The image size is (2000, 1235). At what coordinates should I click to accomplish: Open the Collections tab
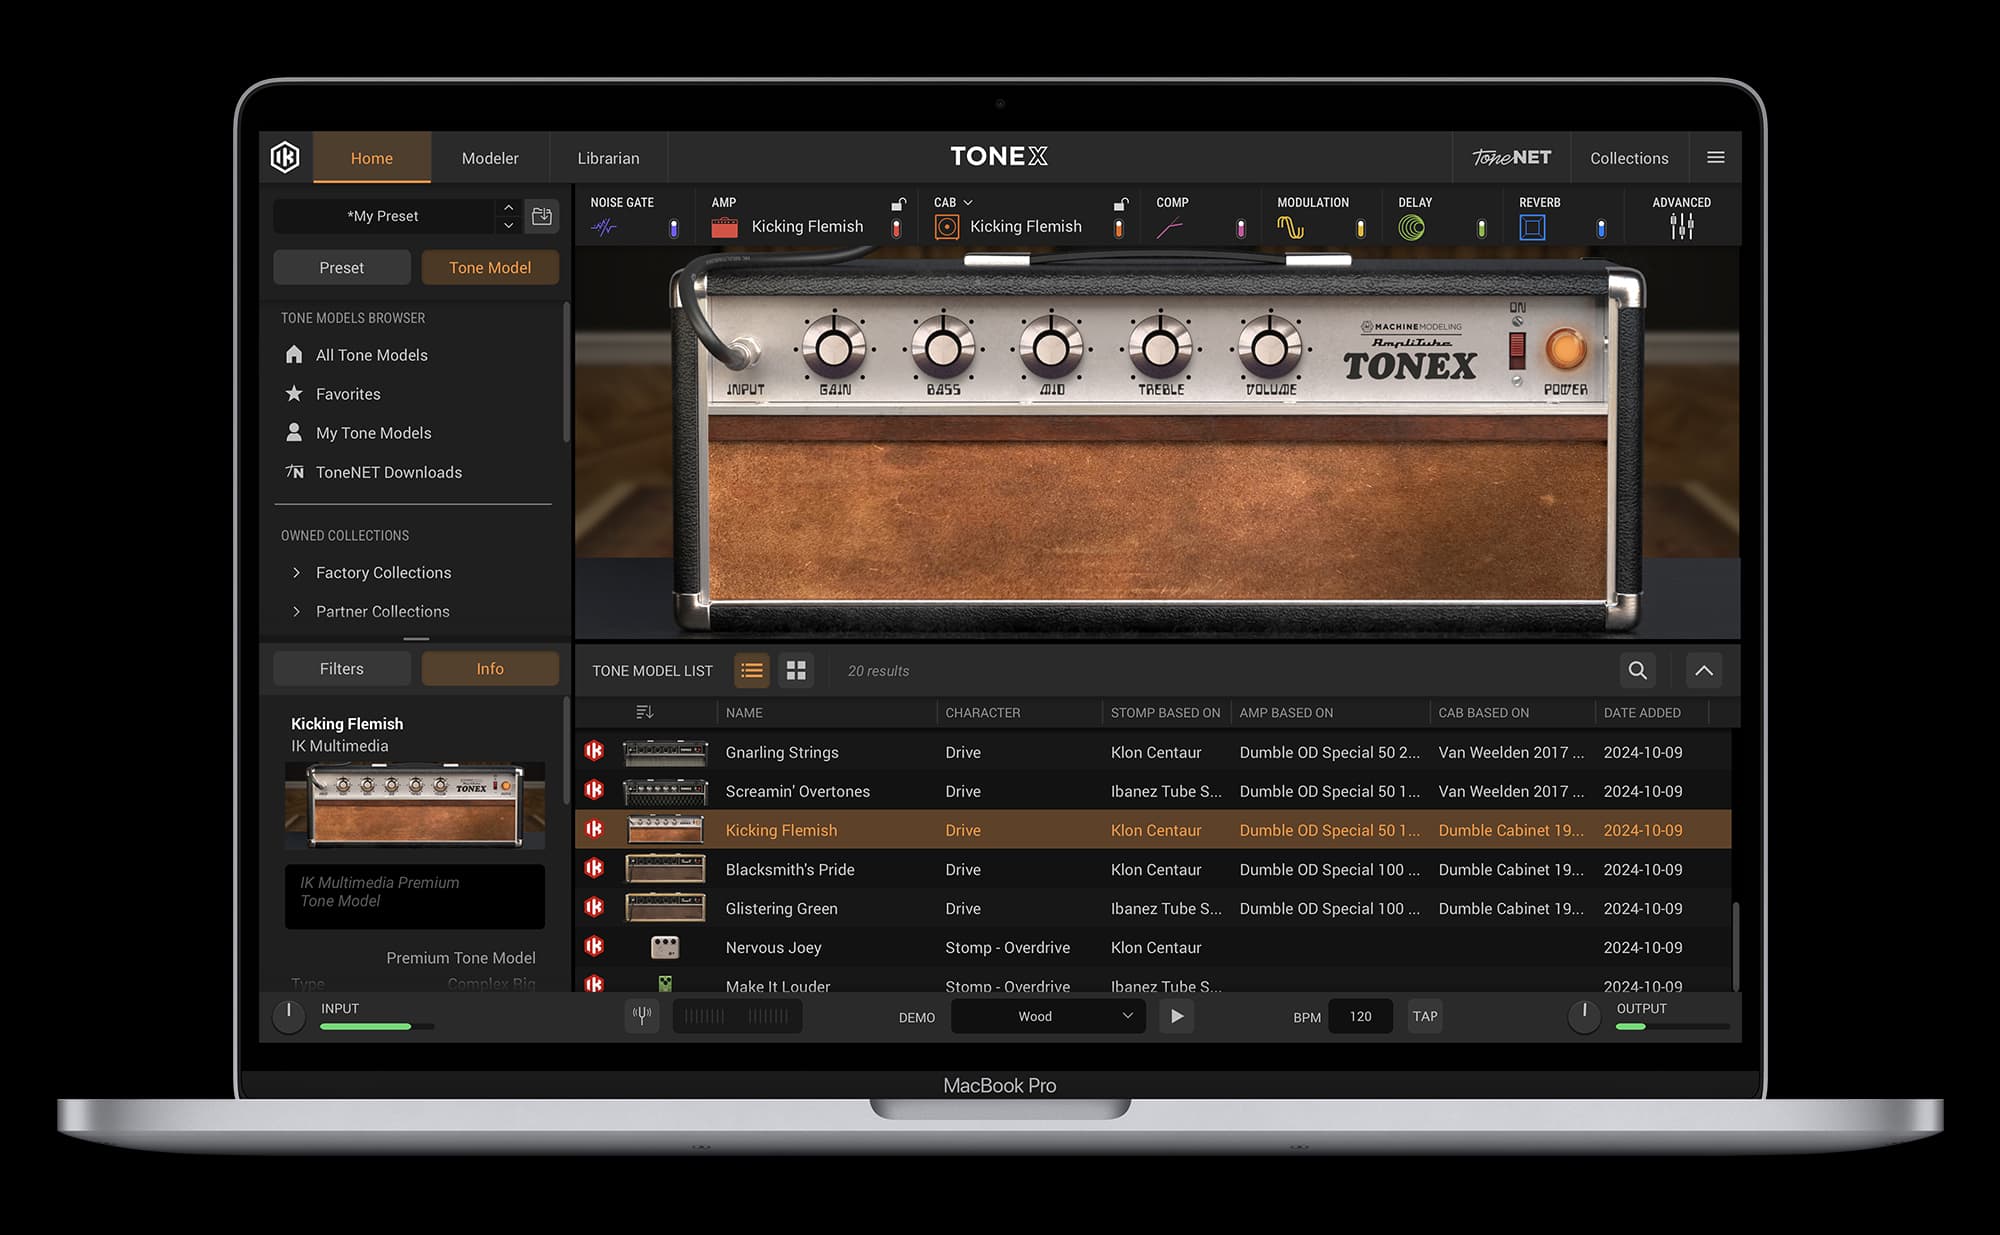(1629, 158)
